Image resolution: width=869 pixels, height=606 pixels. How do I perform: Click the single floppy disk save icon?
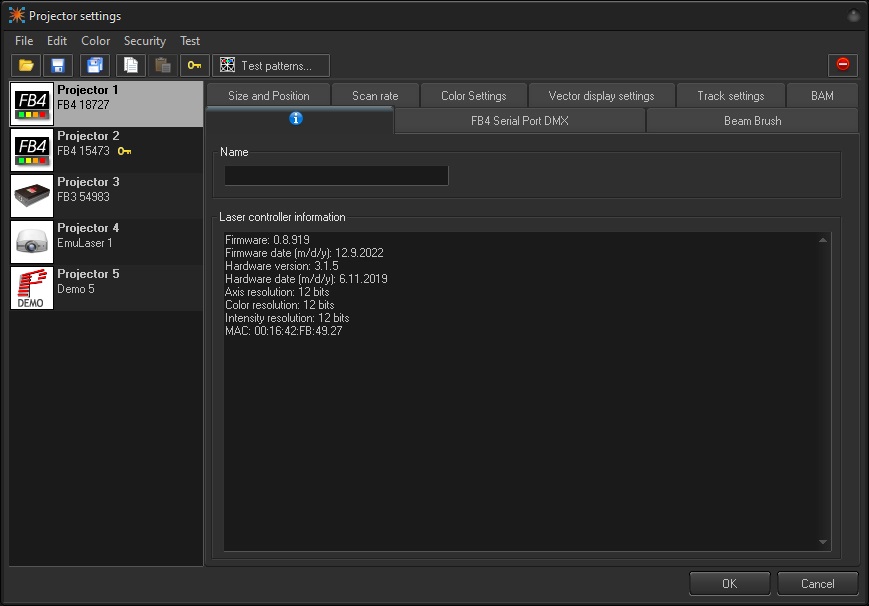coord(58,66)
